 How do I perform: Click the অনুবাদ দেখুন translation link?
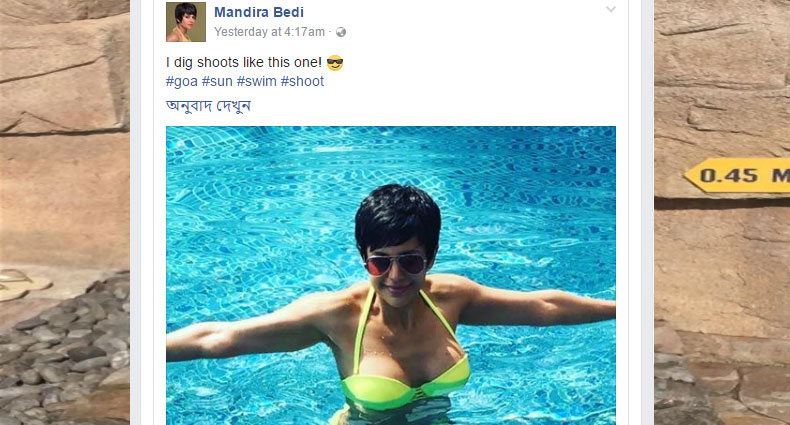[208, 106]
